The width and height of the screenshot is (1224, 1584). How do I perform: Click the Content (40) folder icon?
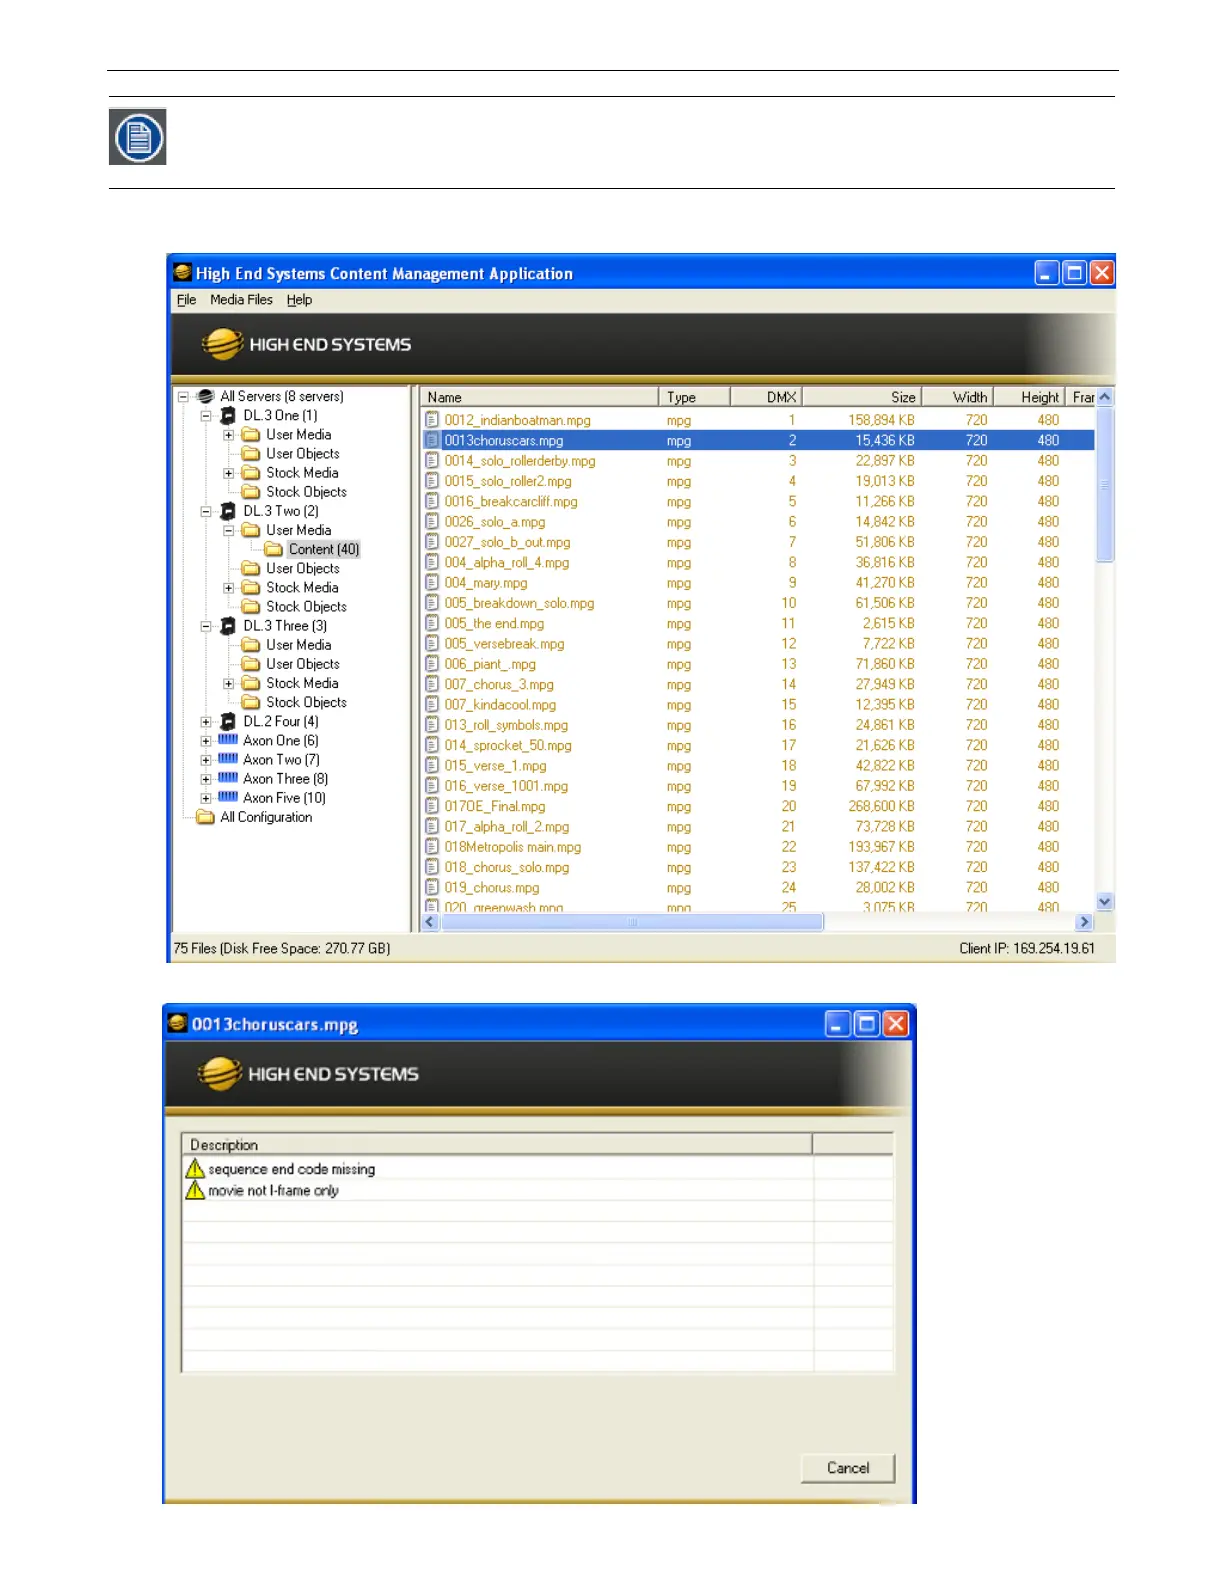(274, 549)
